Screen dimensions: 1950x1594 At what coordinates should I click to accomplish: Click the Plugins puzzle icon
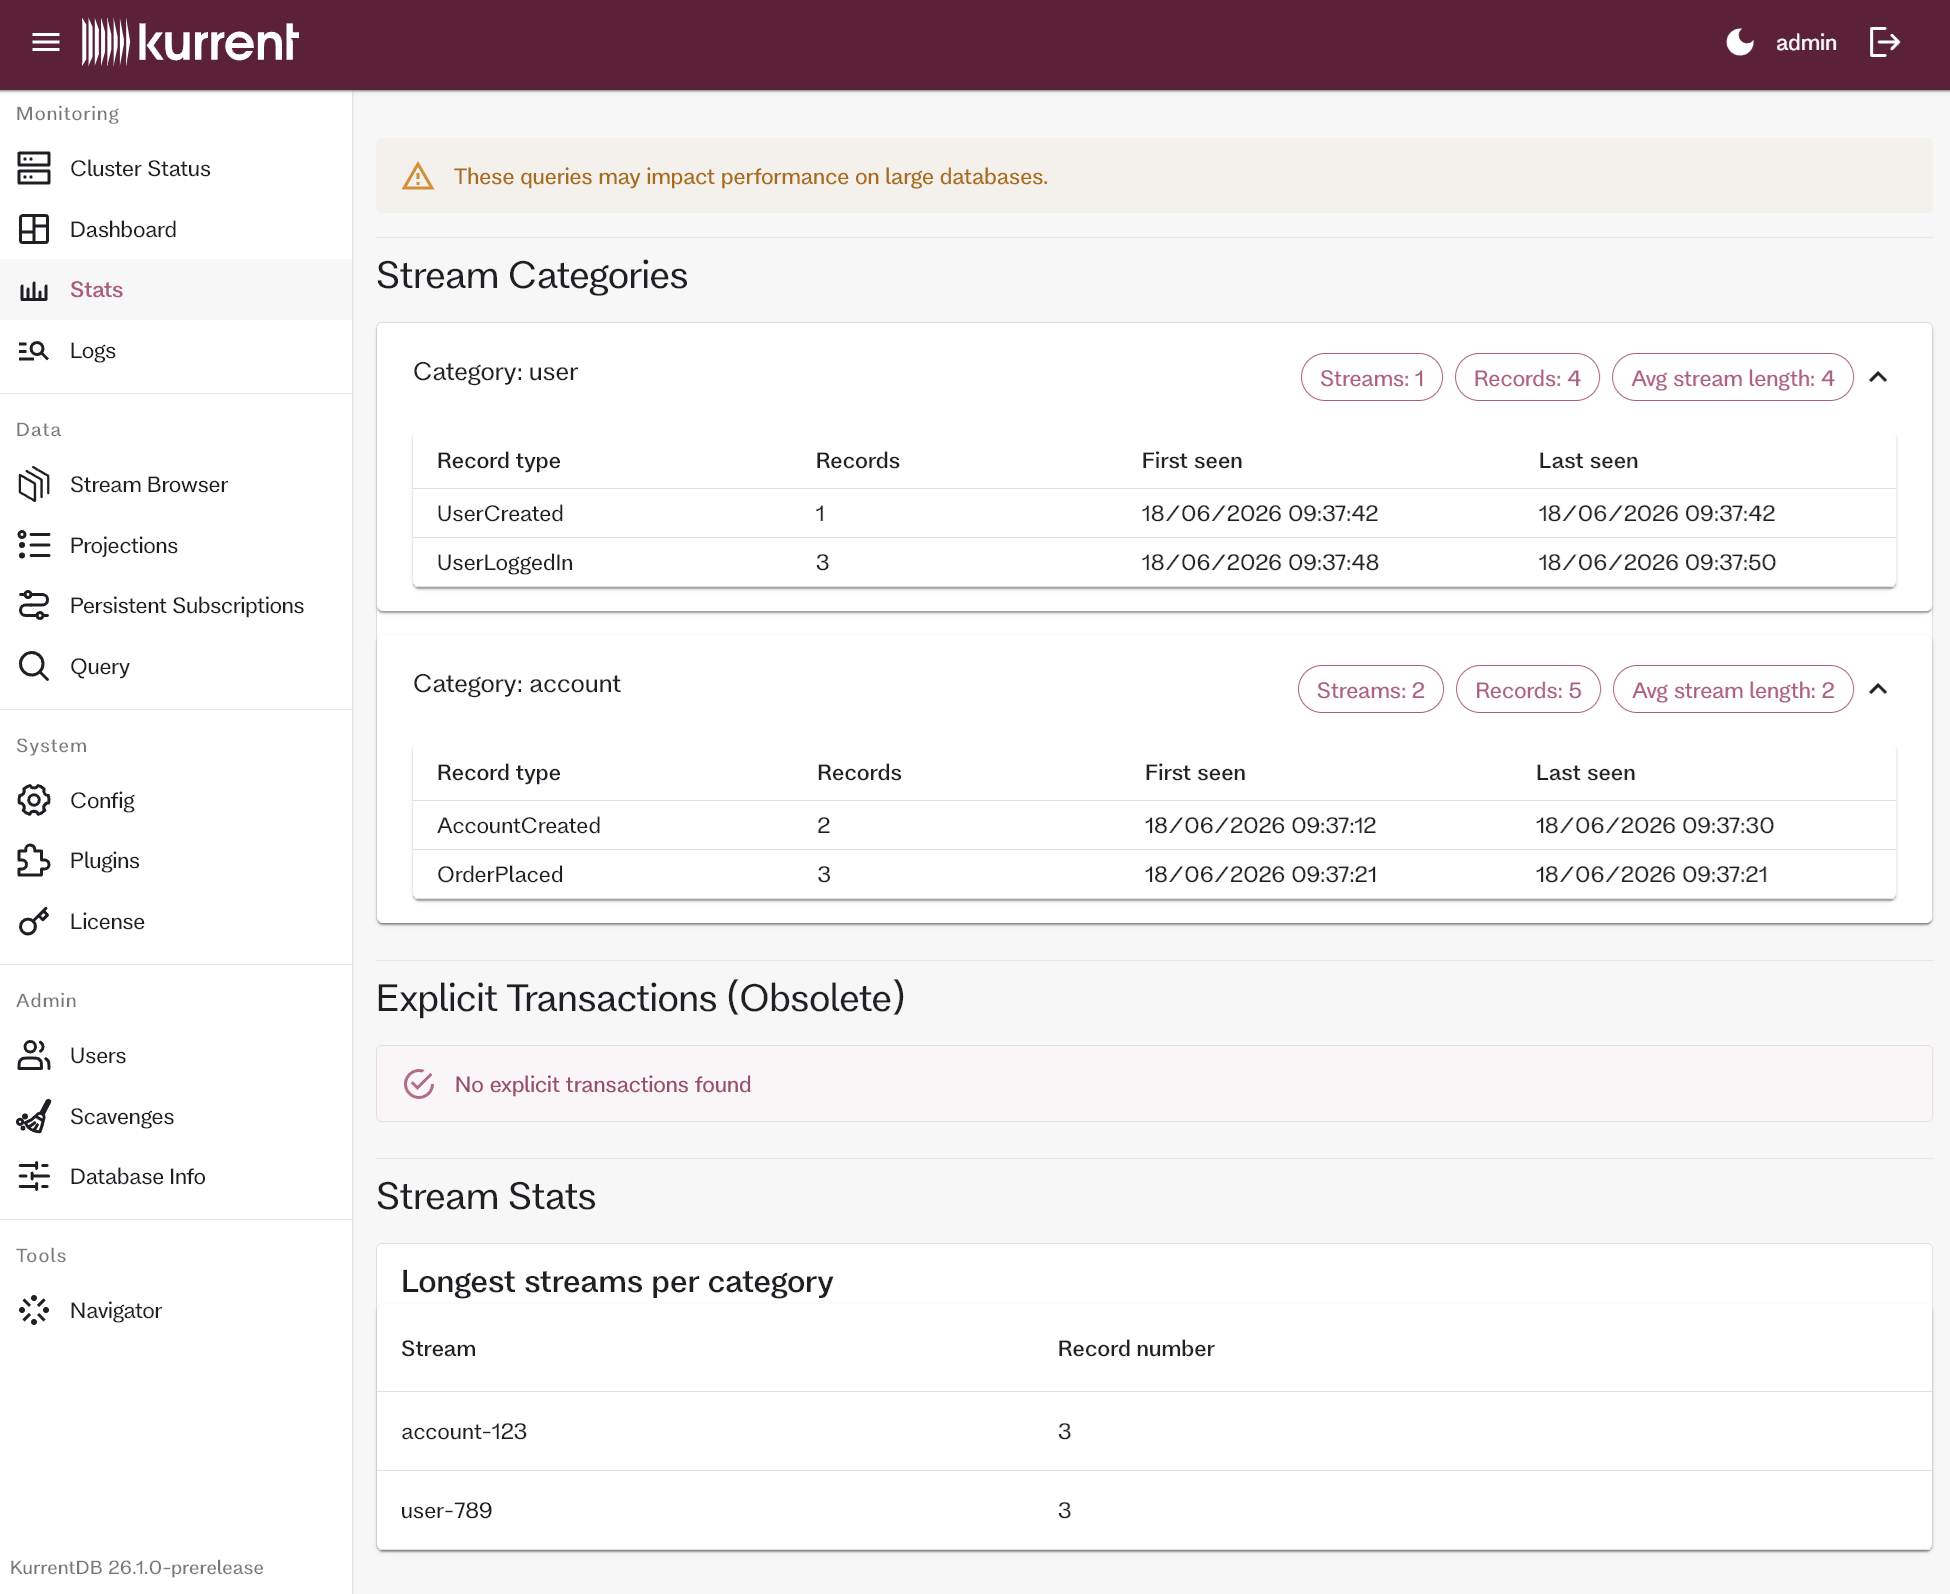click(x=34, y=860)
